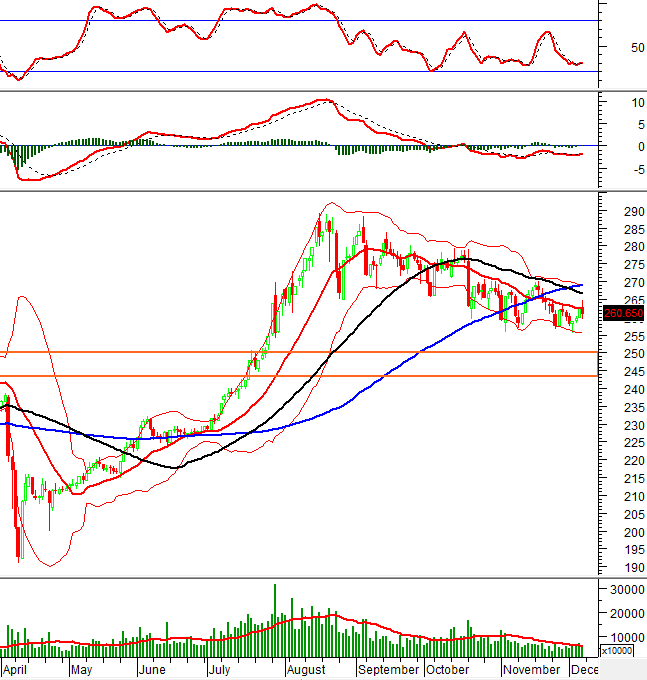Screen dimensions: 647x680
Task: Select the 30000 volume axis label
Action: tap(621, 590)
